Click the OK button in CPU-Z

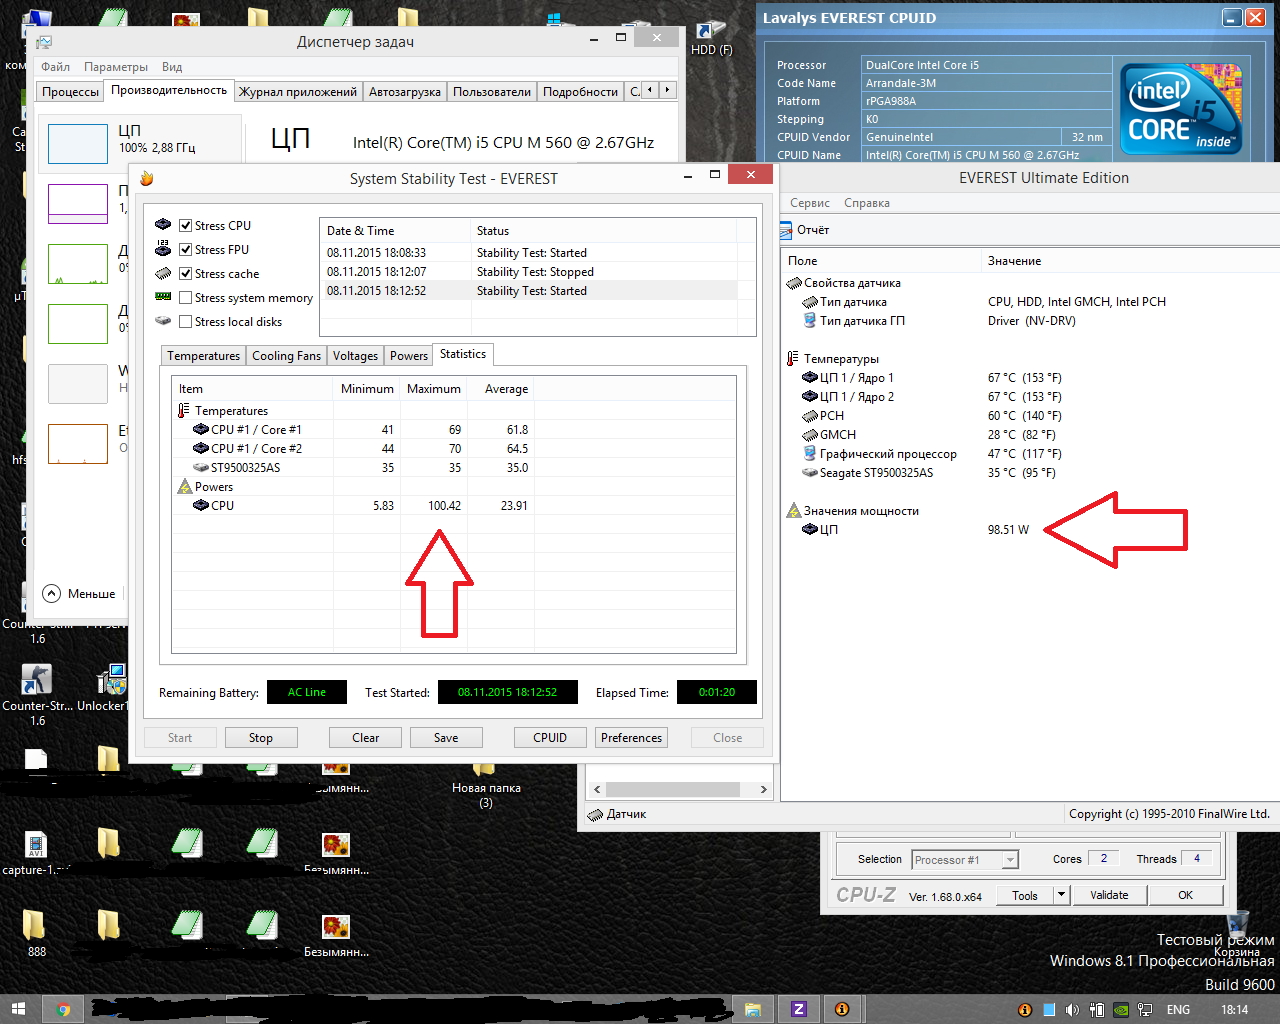[1185, 895]
